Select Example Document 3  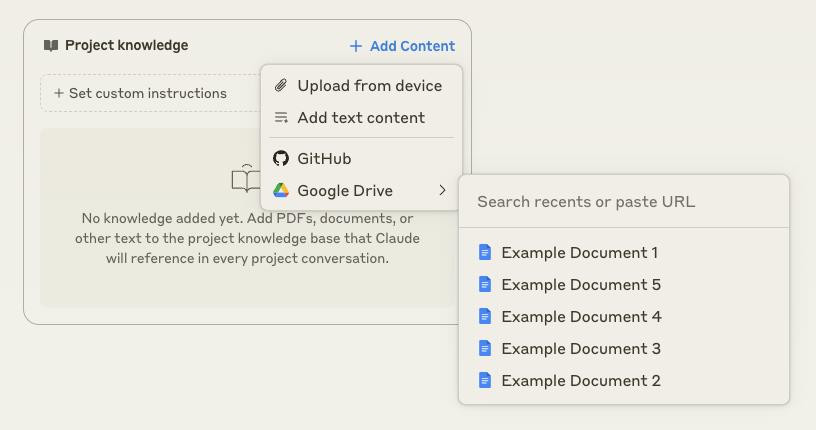pos(623,348)
